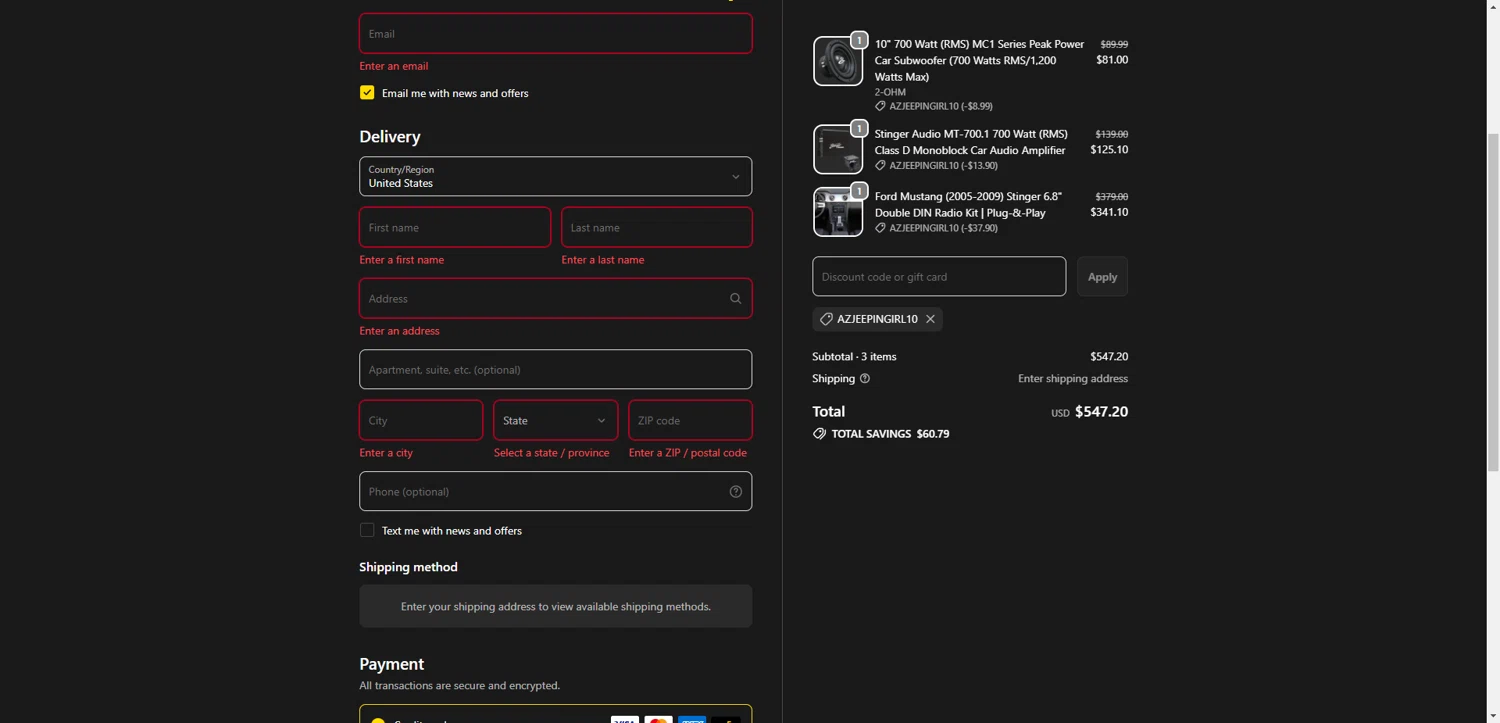
Task: Click the Email input field
Action: point(555,33)
